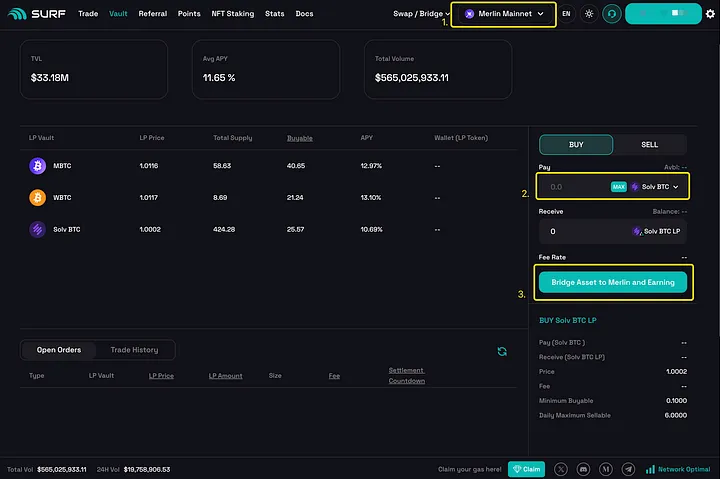The image size is (720, 479).
Task: Click Bridge Asset to Merlin and Earning
Action: coord(613,282)
